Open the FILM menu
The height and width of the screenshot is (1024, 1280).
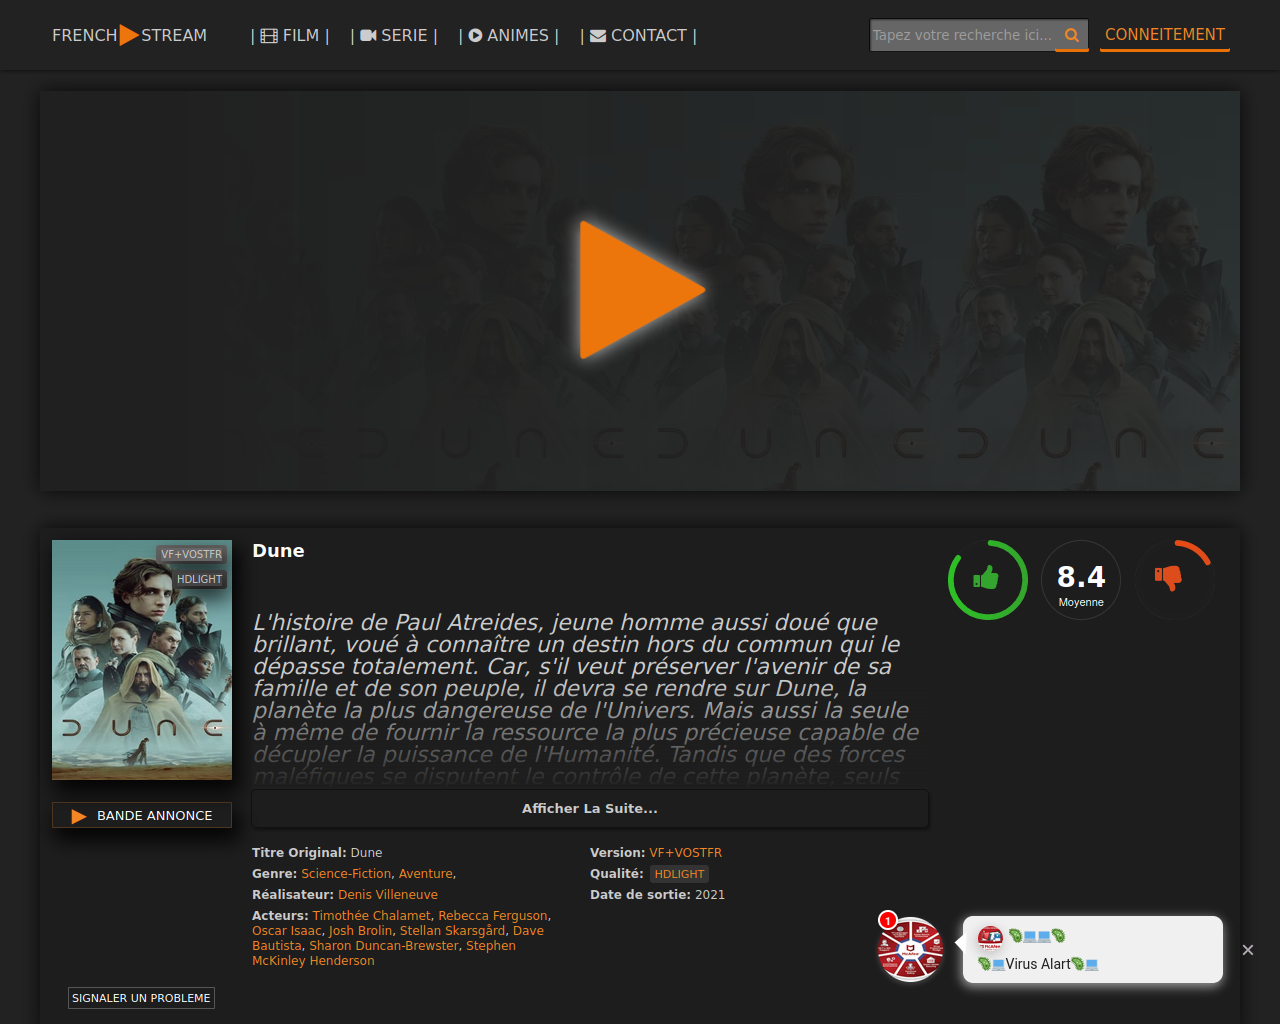[290, 36]
